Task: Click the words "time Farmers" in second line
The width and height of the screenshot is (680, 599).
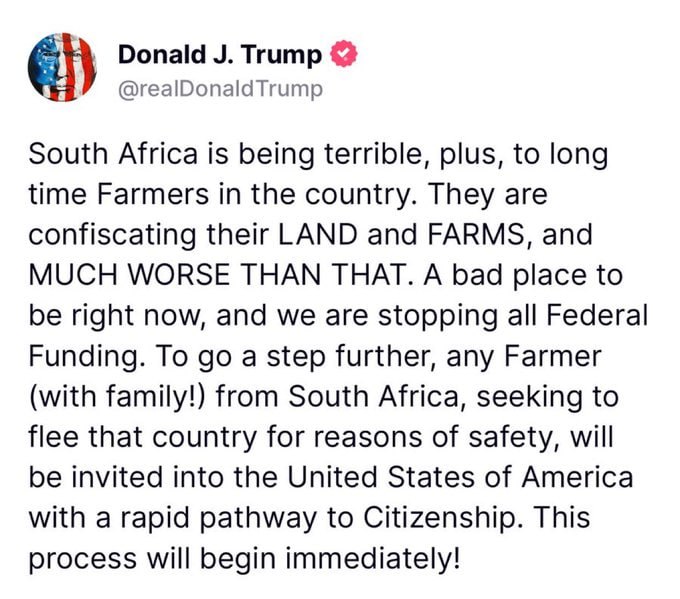Action: click(119, 194)
